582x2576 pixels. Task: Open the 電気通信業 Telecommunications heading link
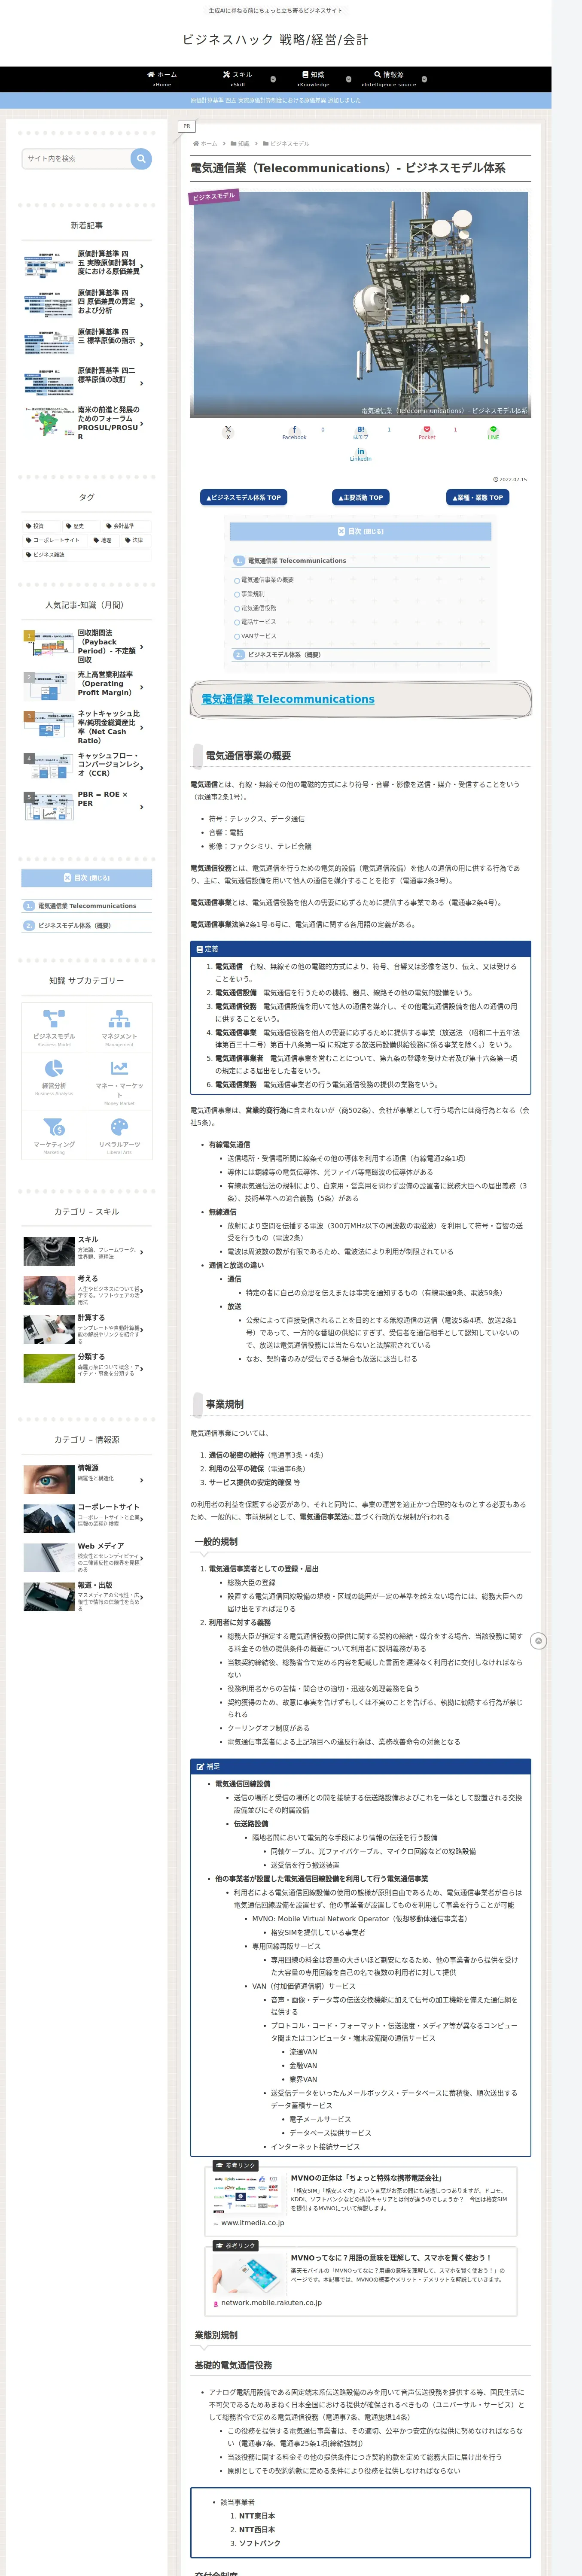[288, 699]
